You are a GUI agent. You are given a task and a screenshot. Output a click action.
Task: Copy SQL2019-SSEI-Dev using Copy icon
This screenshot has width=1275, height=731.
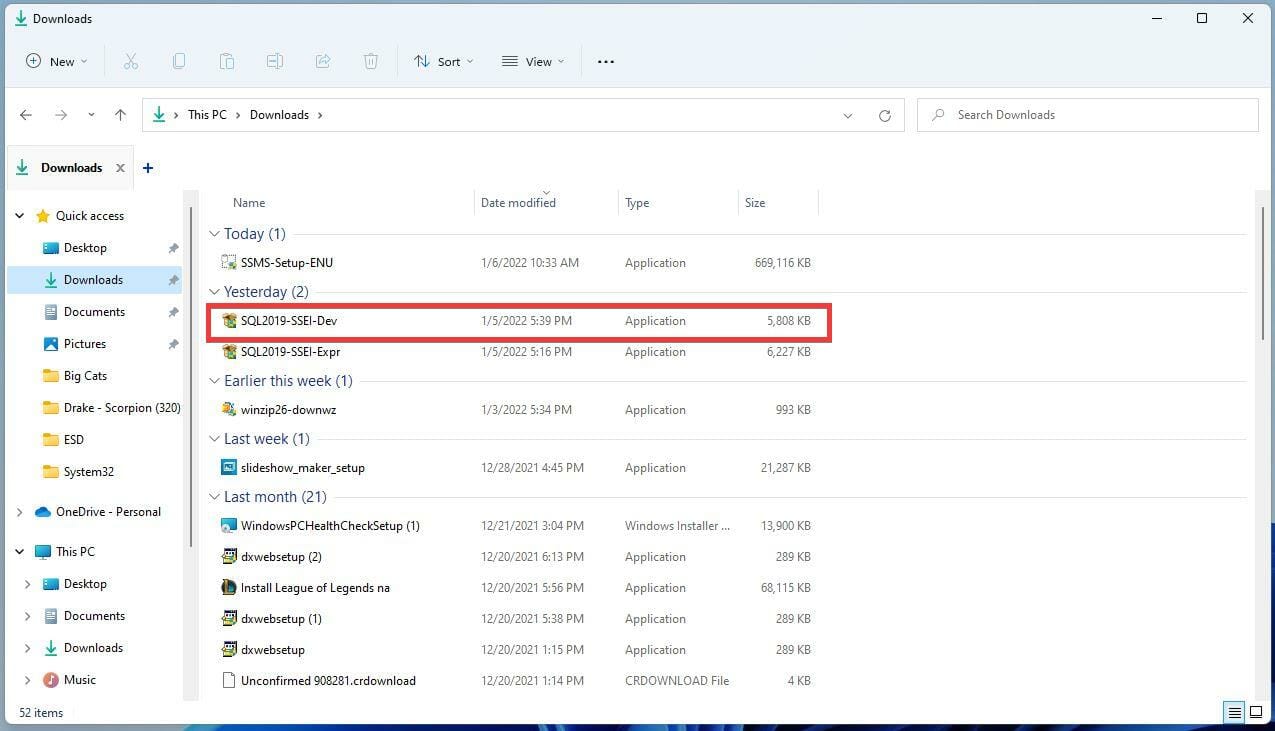[179, 61]
